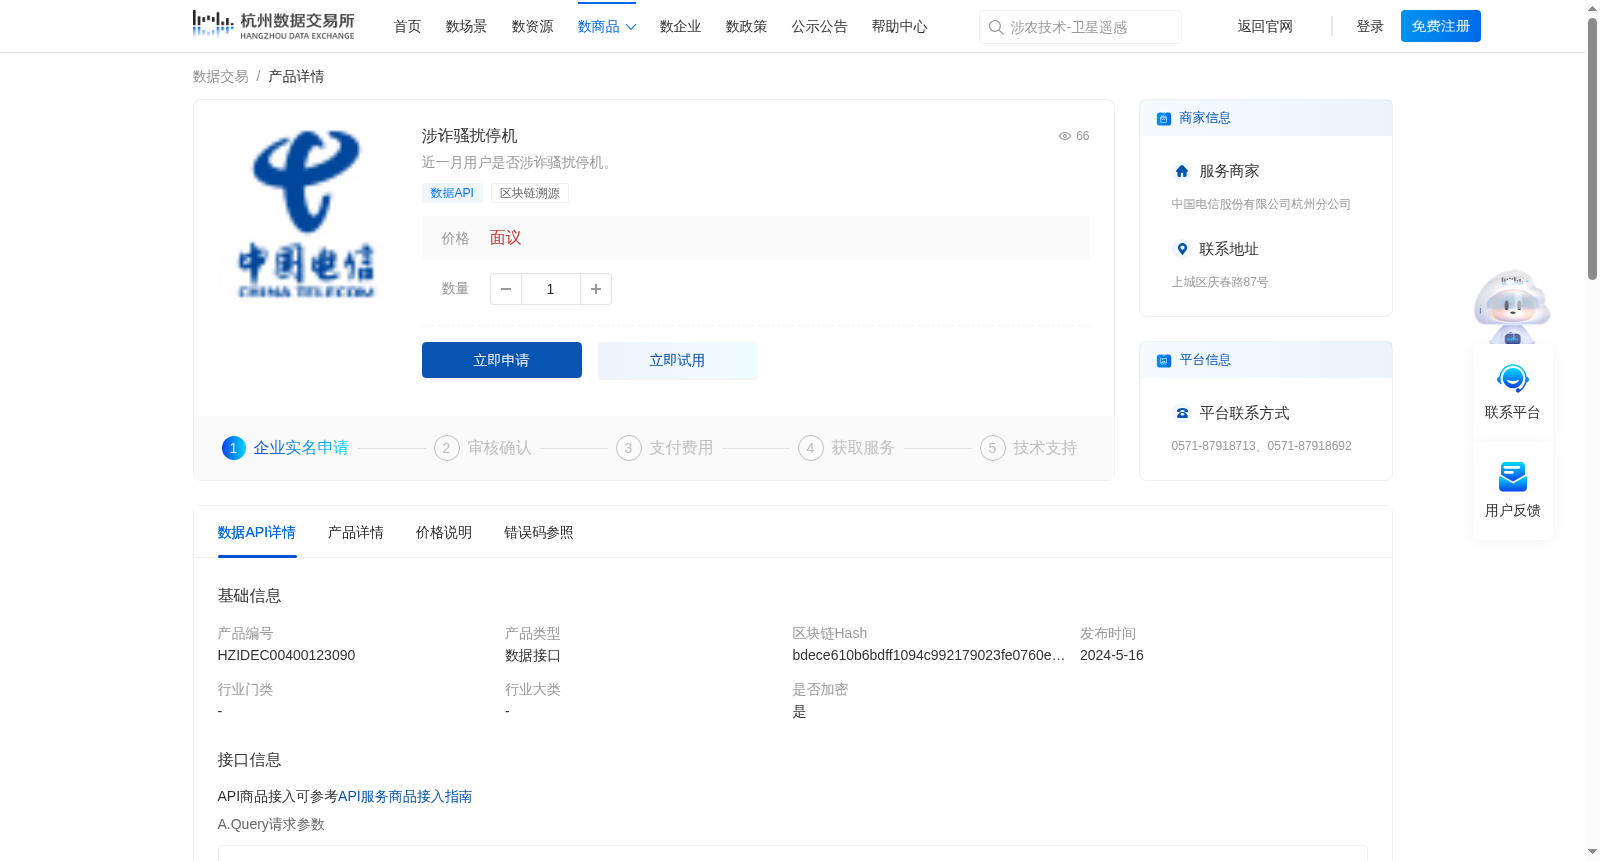Viewport: 1600px width, 861px height.
Task: Open the 数场景 menu item
Action: point(466,27)
